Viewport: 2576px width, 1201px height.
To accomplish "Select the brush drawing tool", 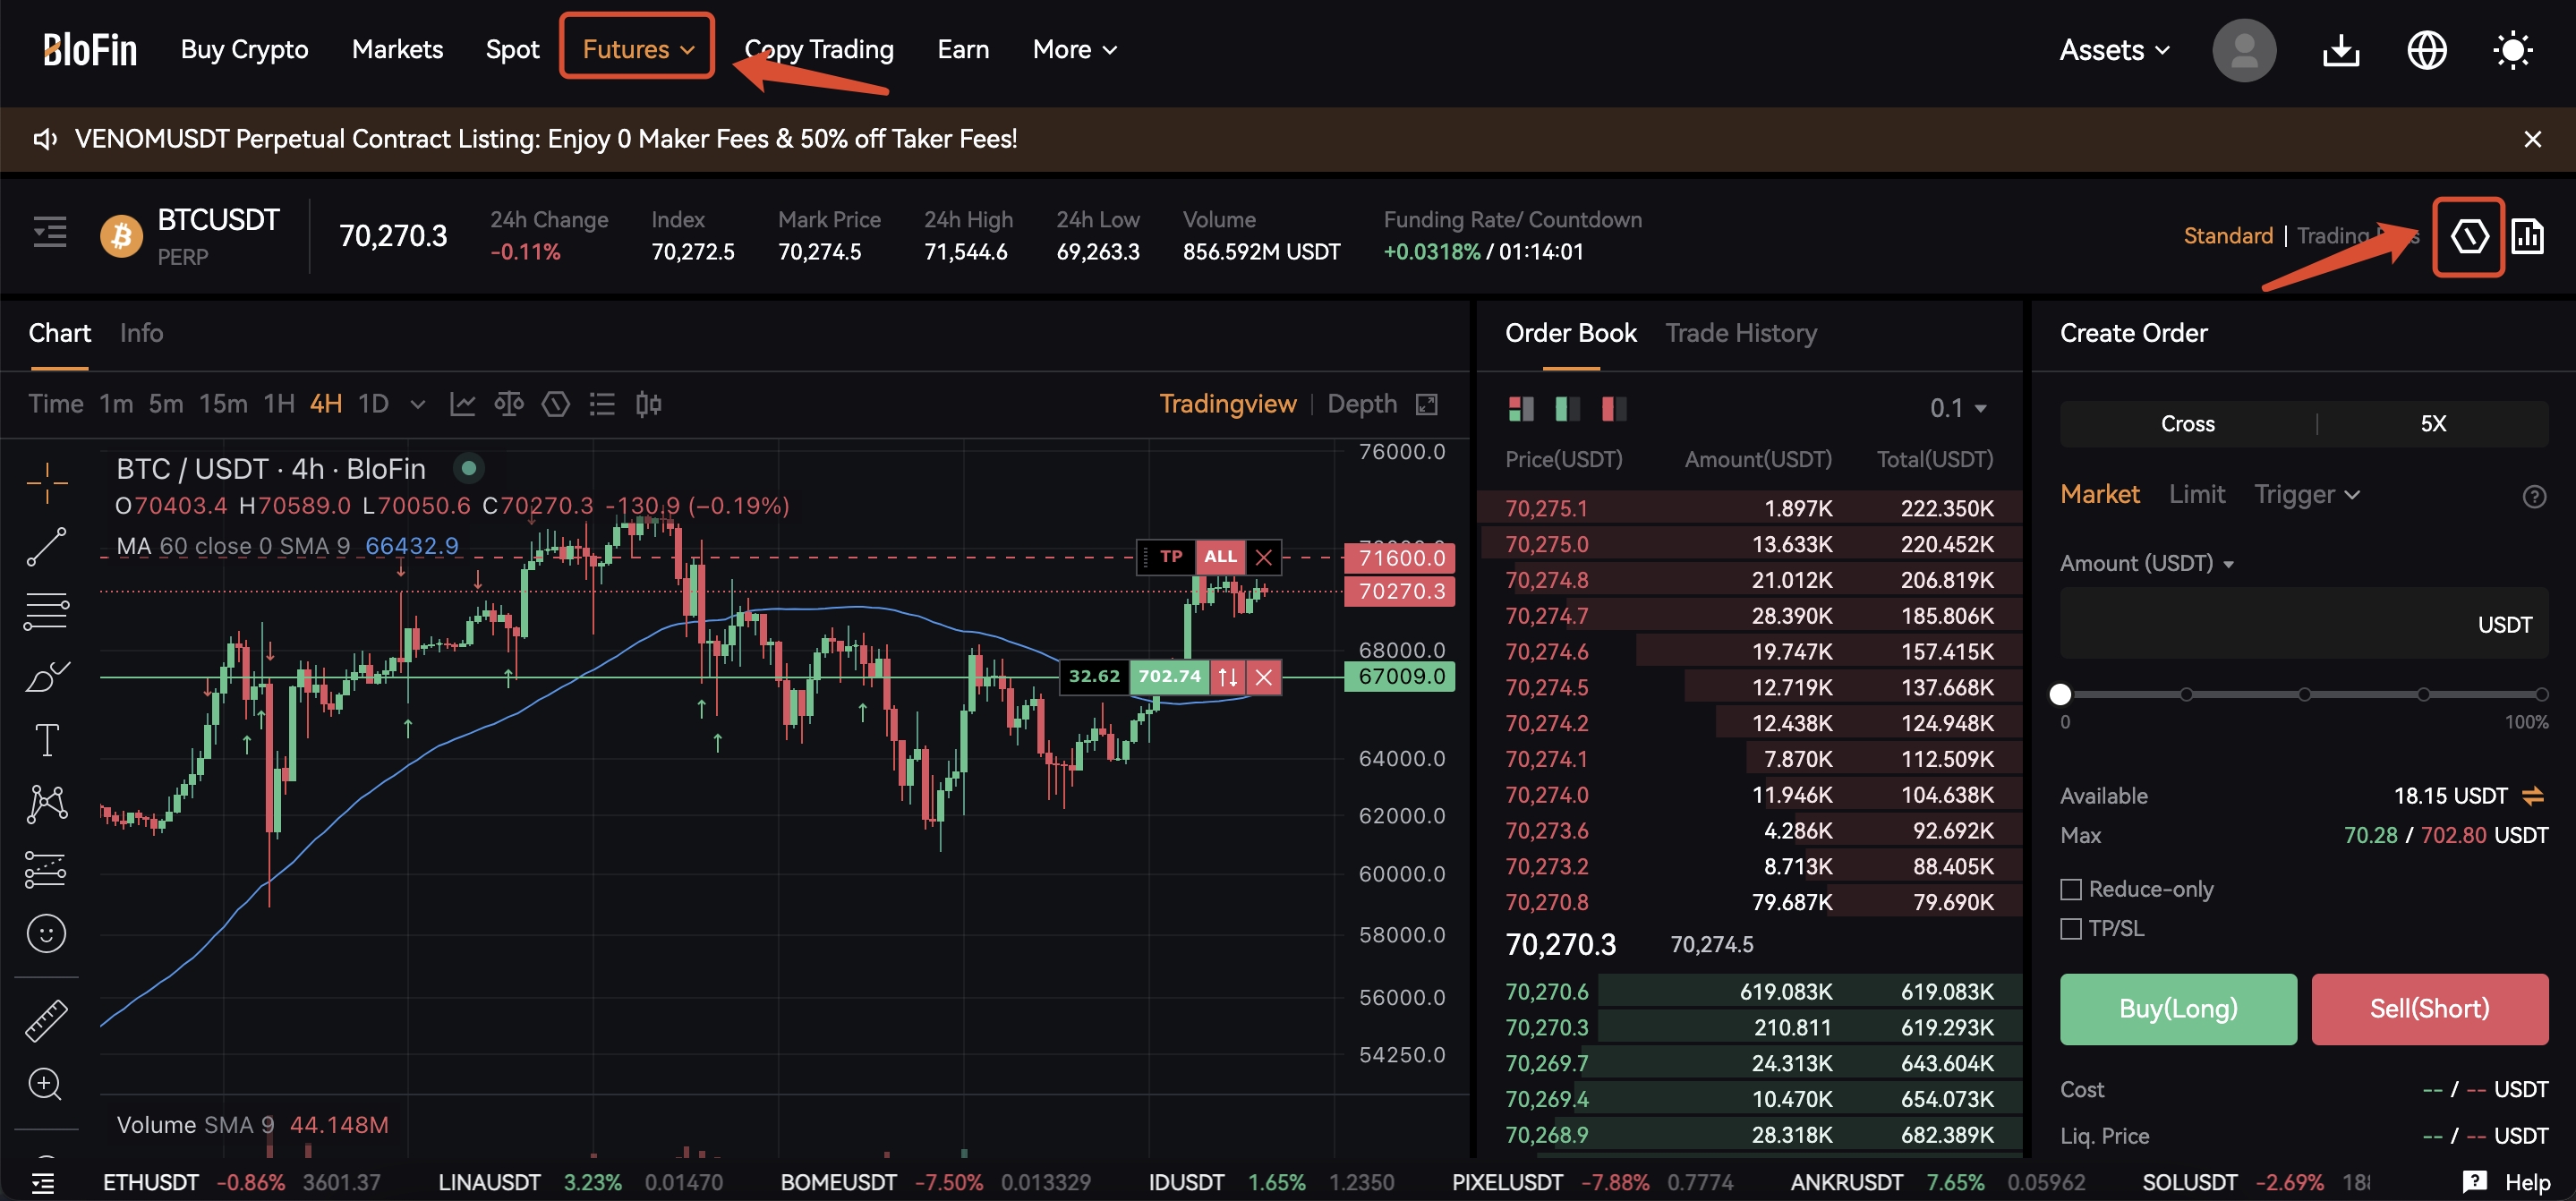I will pyautogui.click(x=47, y=676).
